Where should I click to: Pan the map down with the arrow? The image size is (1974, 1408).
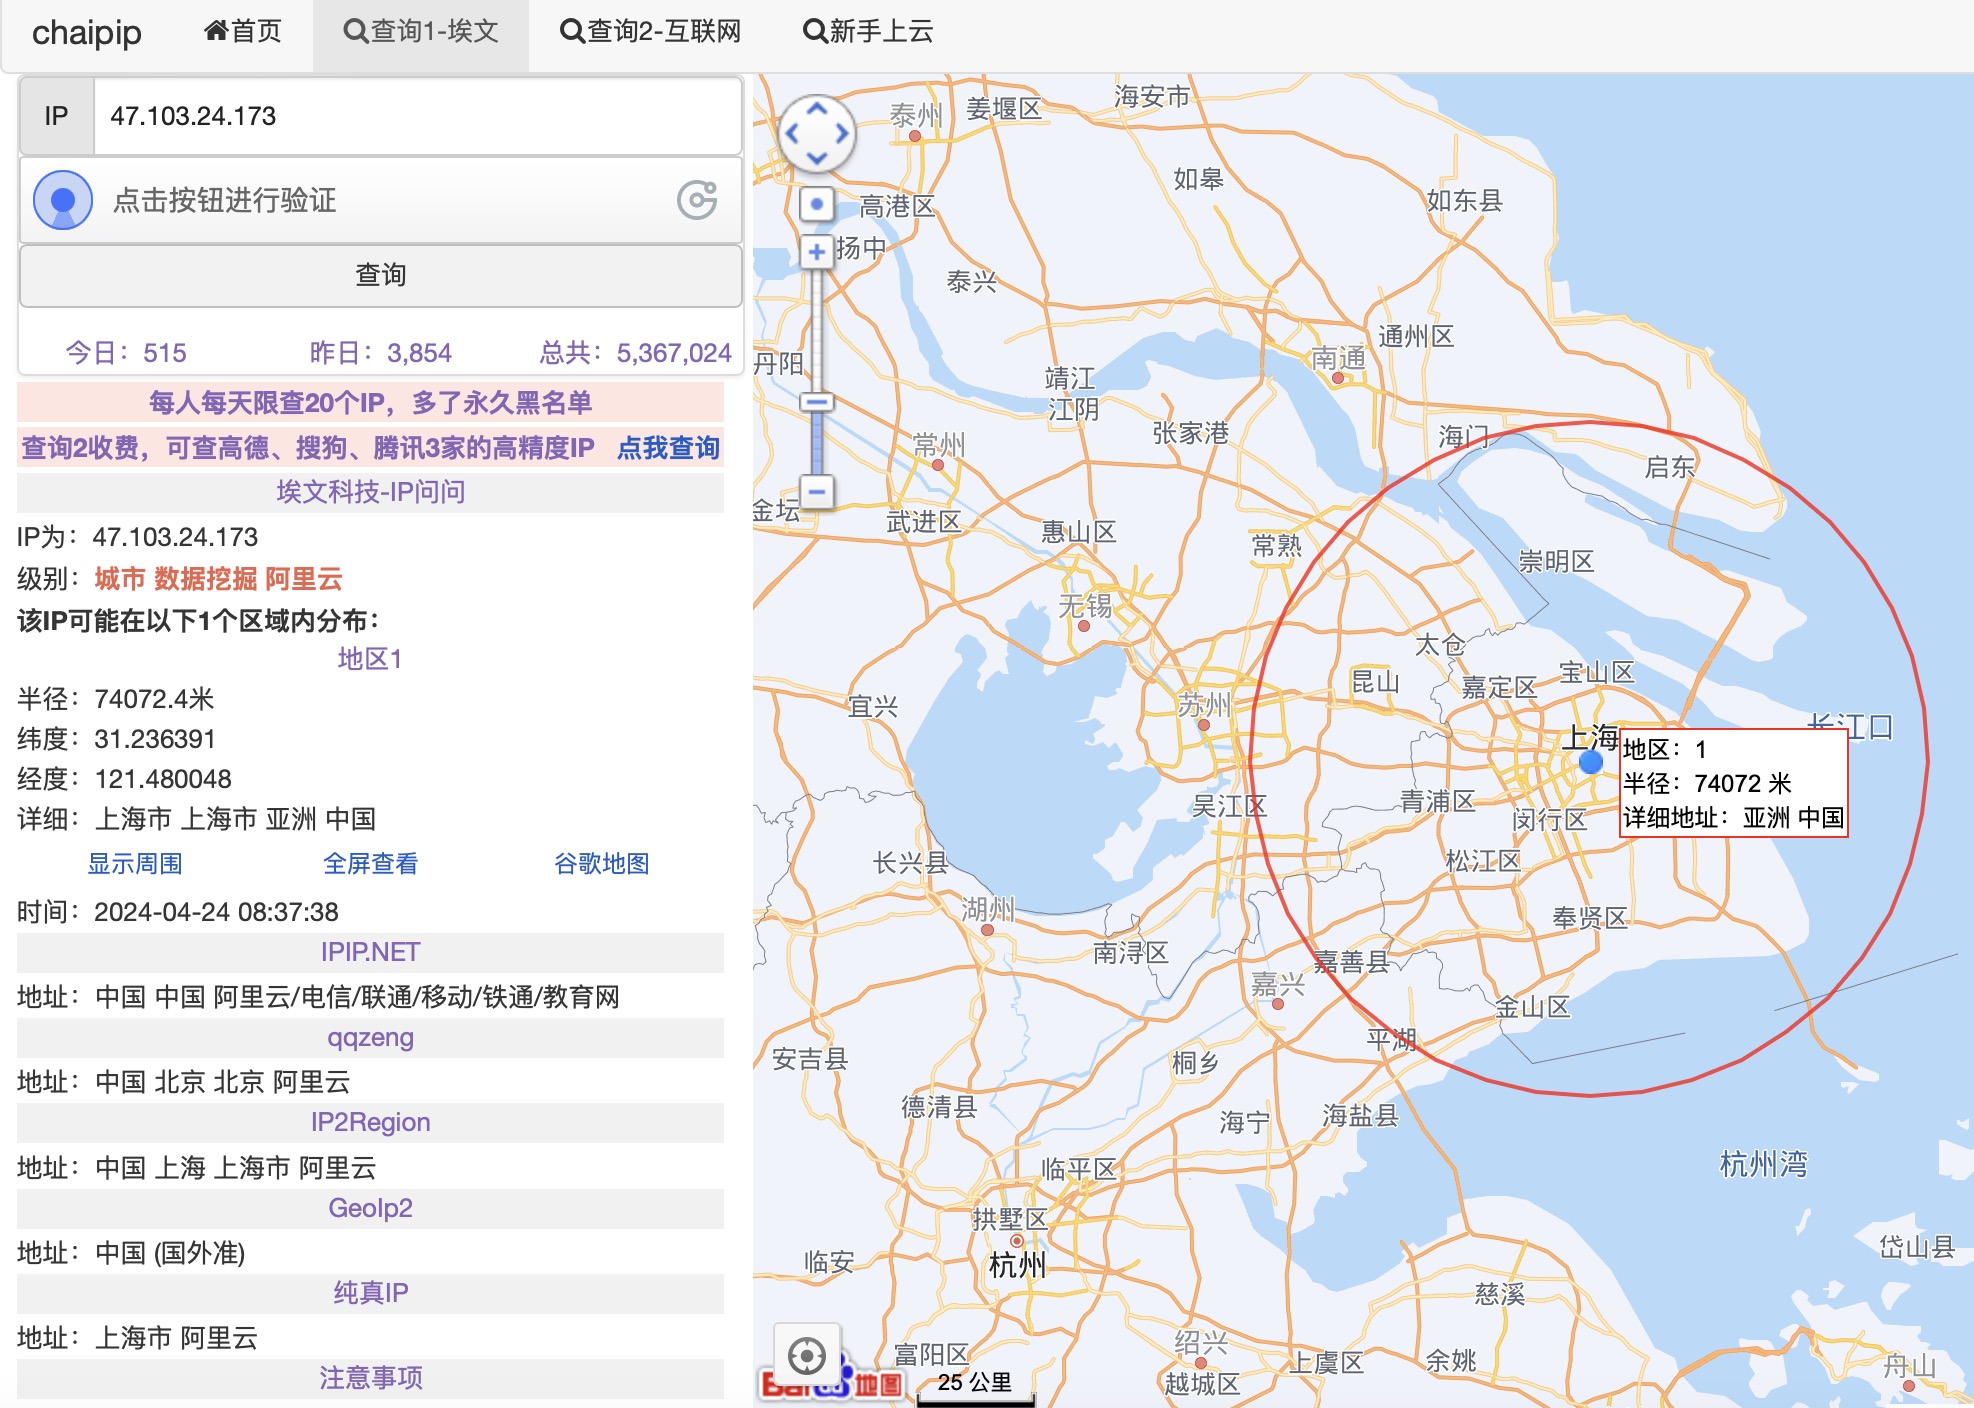817,158
